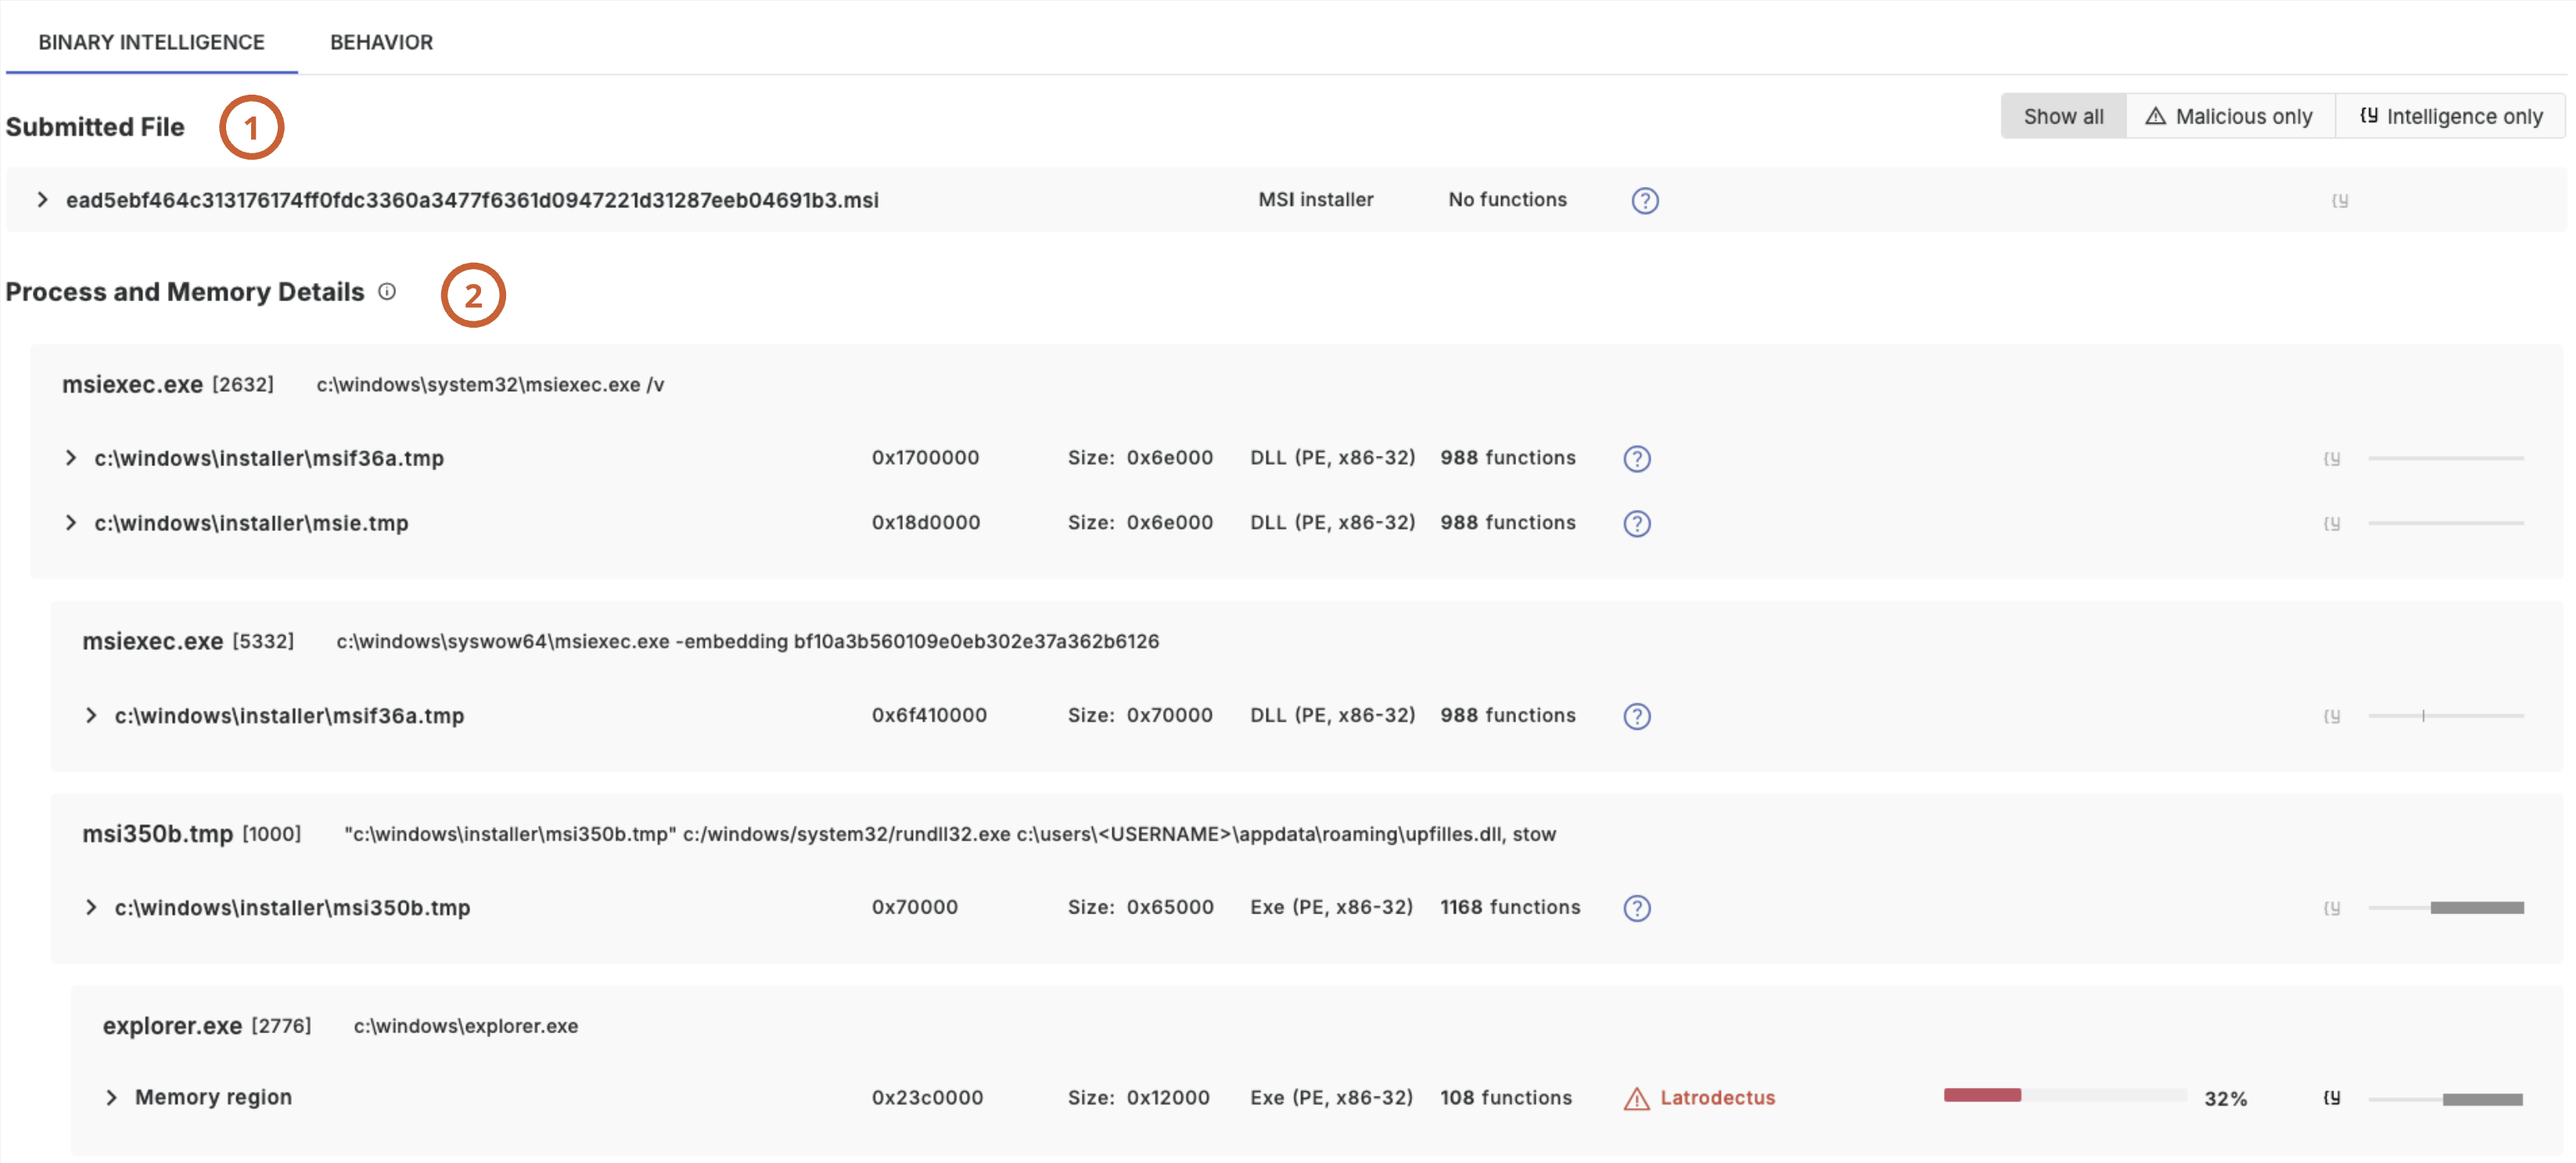Open Binary Intelligence tab

(x=151, y=42)
